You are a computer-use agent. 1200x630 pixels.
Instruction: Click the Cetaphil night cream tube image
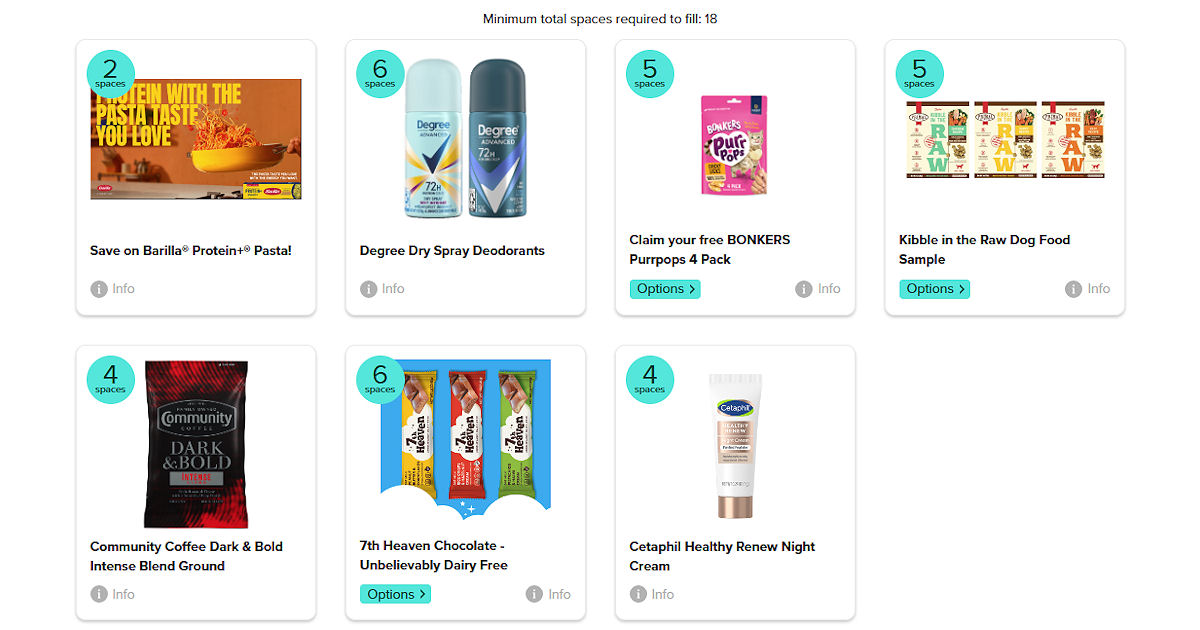(735, 446)
